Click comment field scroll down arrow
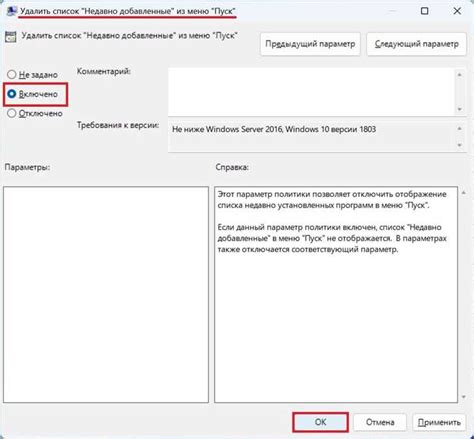Image resolution: width=474 pixels, height=439 pixels. [x=460, y=109]
